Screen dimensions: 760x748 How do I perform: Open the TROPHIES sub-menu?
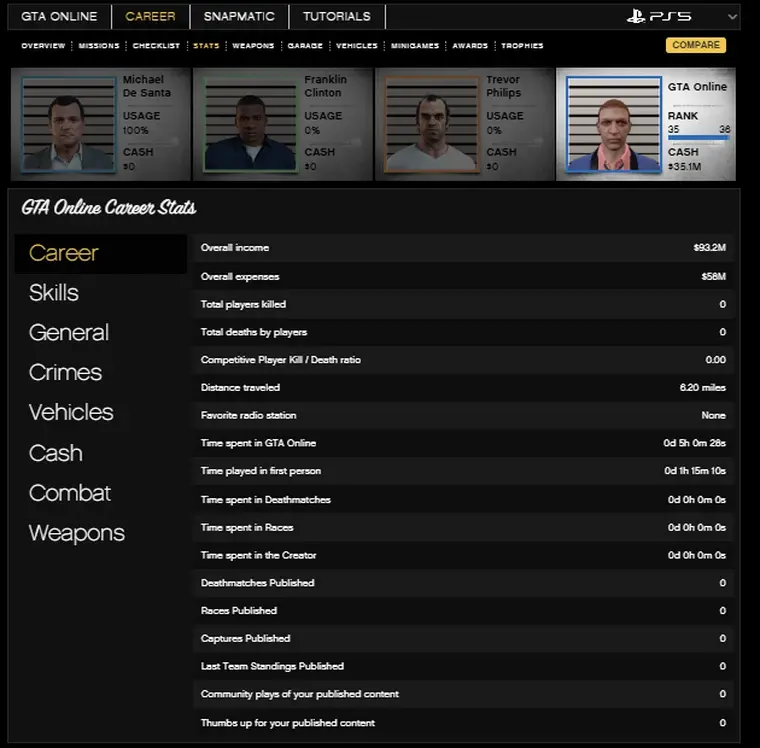click(522, 46)
